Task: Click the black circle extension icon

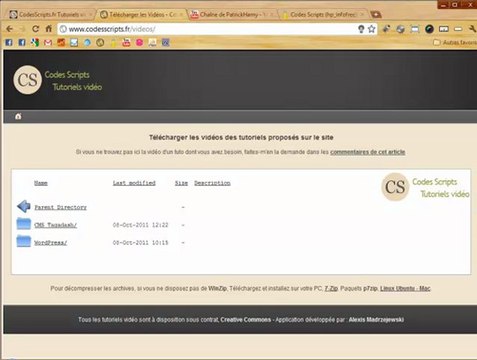Action: coord(429,29)
